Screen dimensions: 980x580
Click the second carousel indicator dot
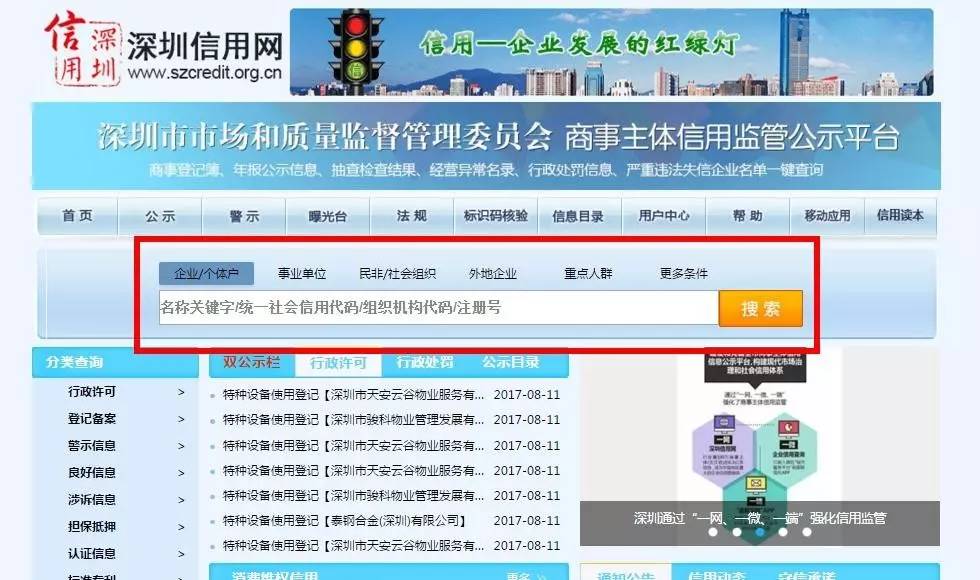click(x=736, y=532)
